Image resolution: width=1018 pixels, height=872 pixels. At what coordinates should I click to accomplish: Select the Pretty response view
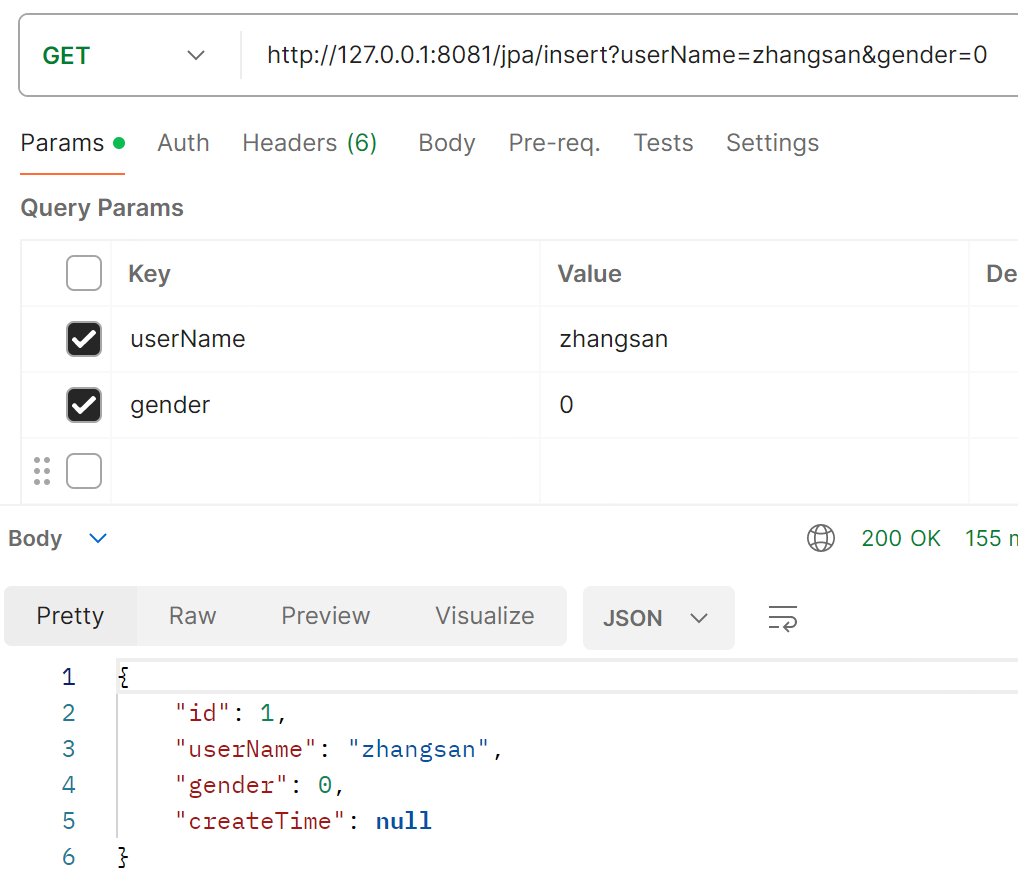(70, 616)
